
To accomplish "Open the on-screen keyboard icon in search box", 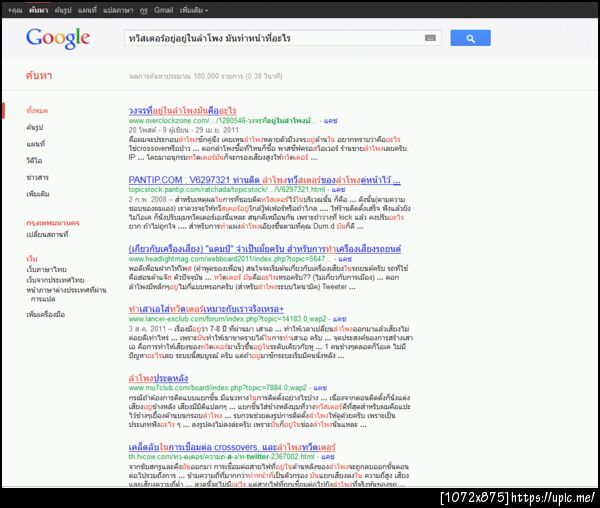I will [x=430, y=38].
